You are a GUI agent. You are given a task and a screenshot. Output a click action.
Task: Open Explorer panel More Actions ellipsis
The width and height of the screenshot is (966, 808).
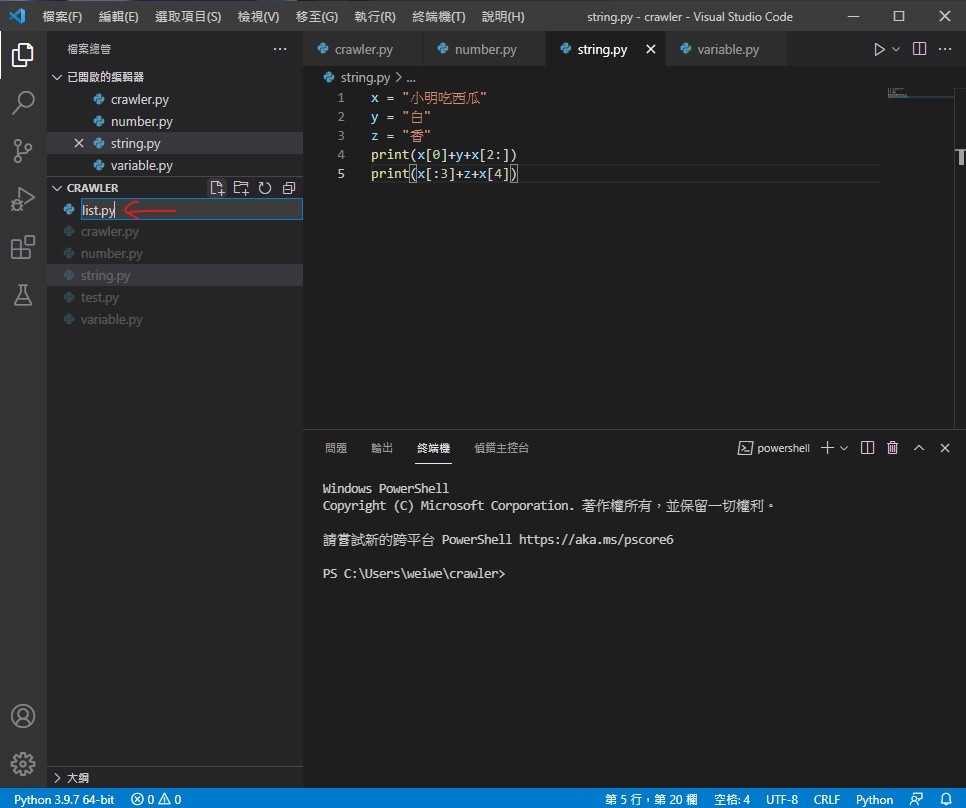(x=280, y=49)
